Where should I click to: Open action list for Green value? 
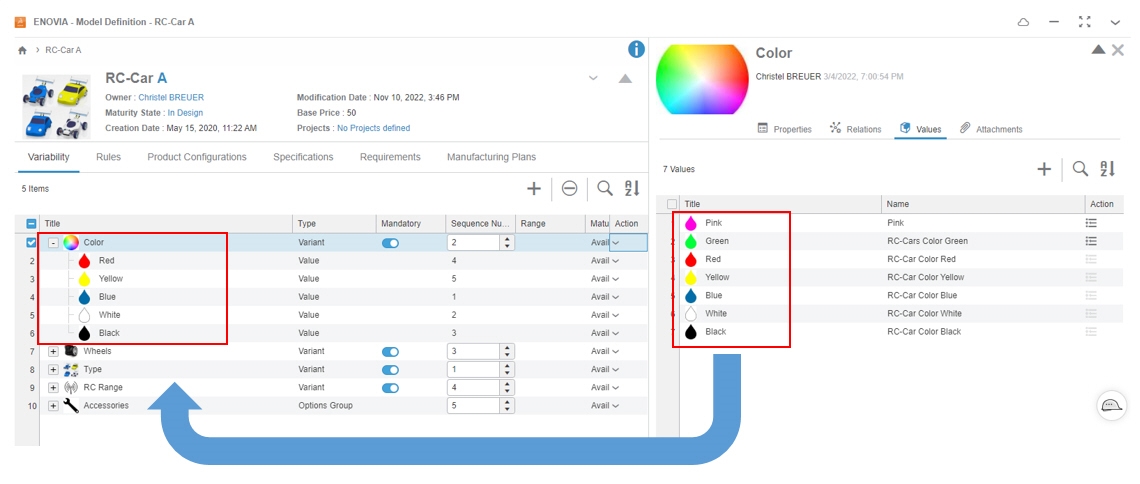click(x=1091, y=241)
